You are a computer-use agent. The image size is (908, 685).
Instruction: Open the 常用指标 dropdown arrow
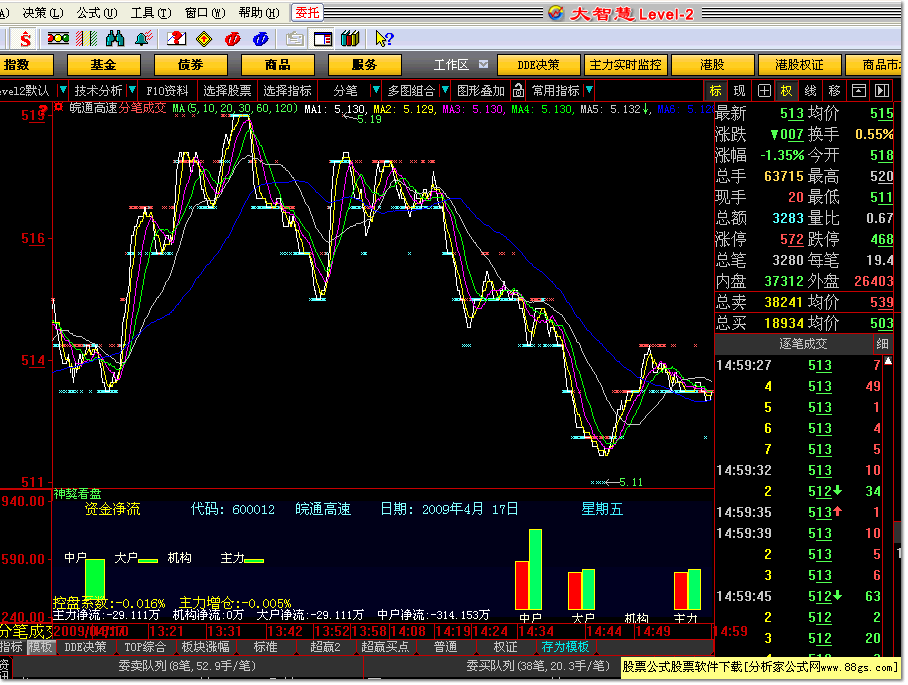[589, 90]
